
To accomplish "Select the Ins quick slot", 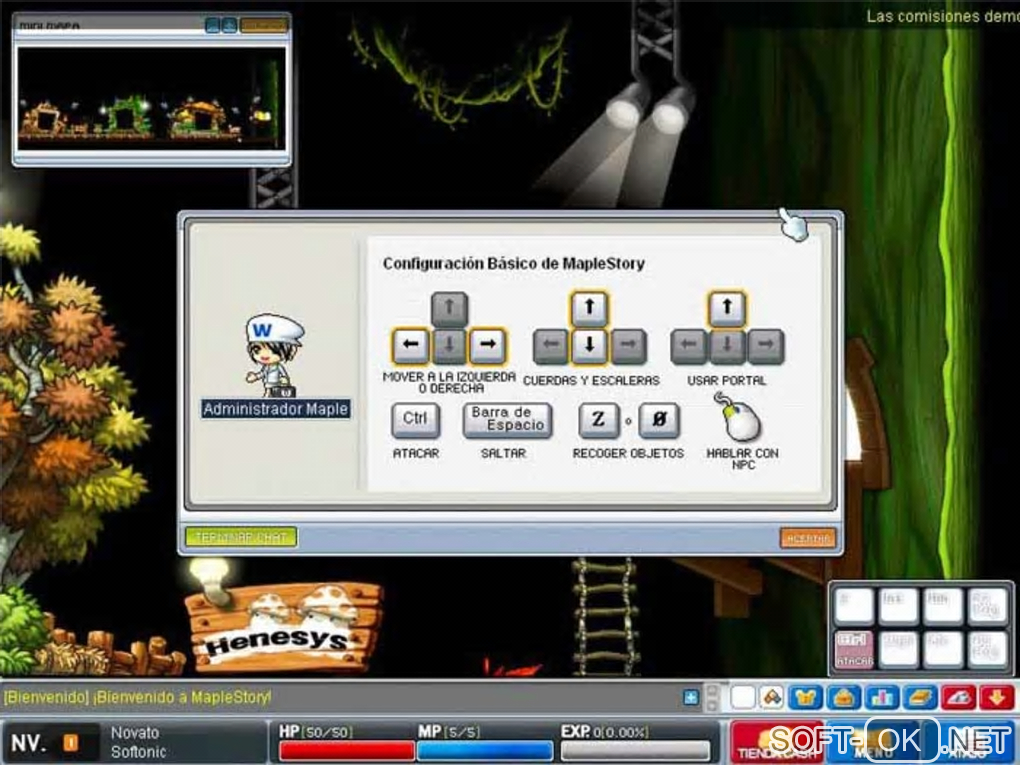I will (x=898, y=606).
